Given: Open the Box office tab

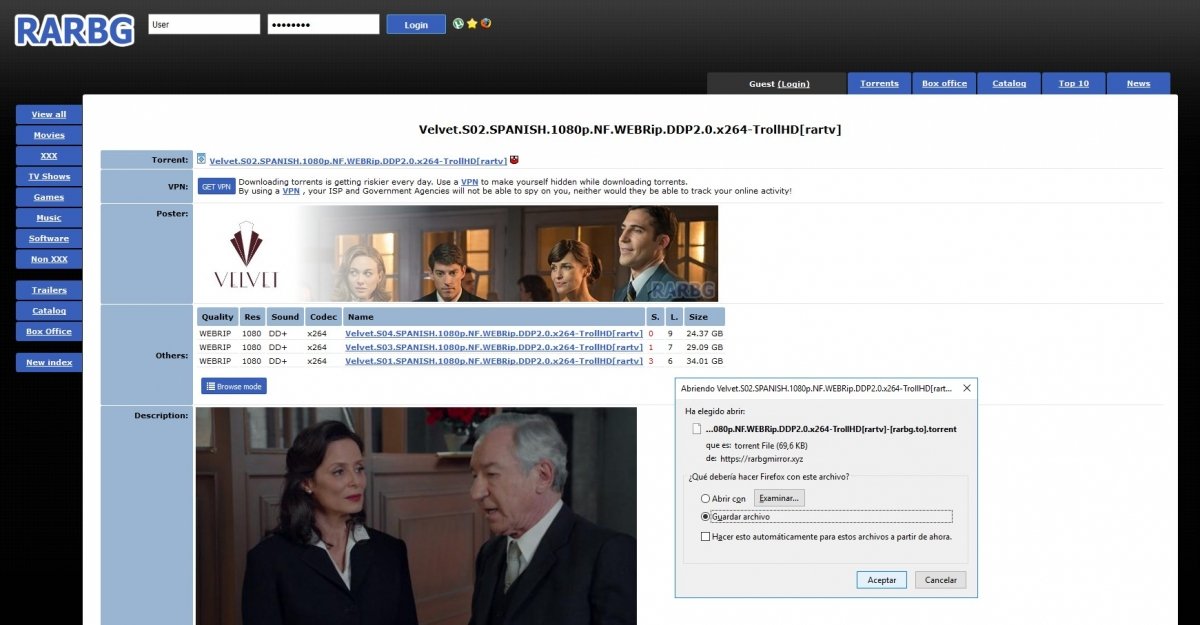Looking at the screenshot, I should (944, 83).
